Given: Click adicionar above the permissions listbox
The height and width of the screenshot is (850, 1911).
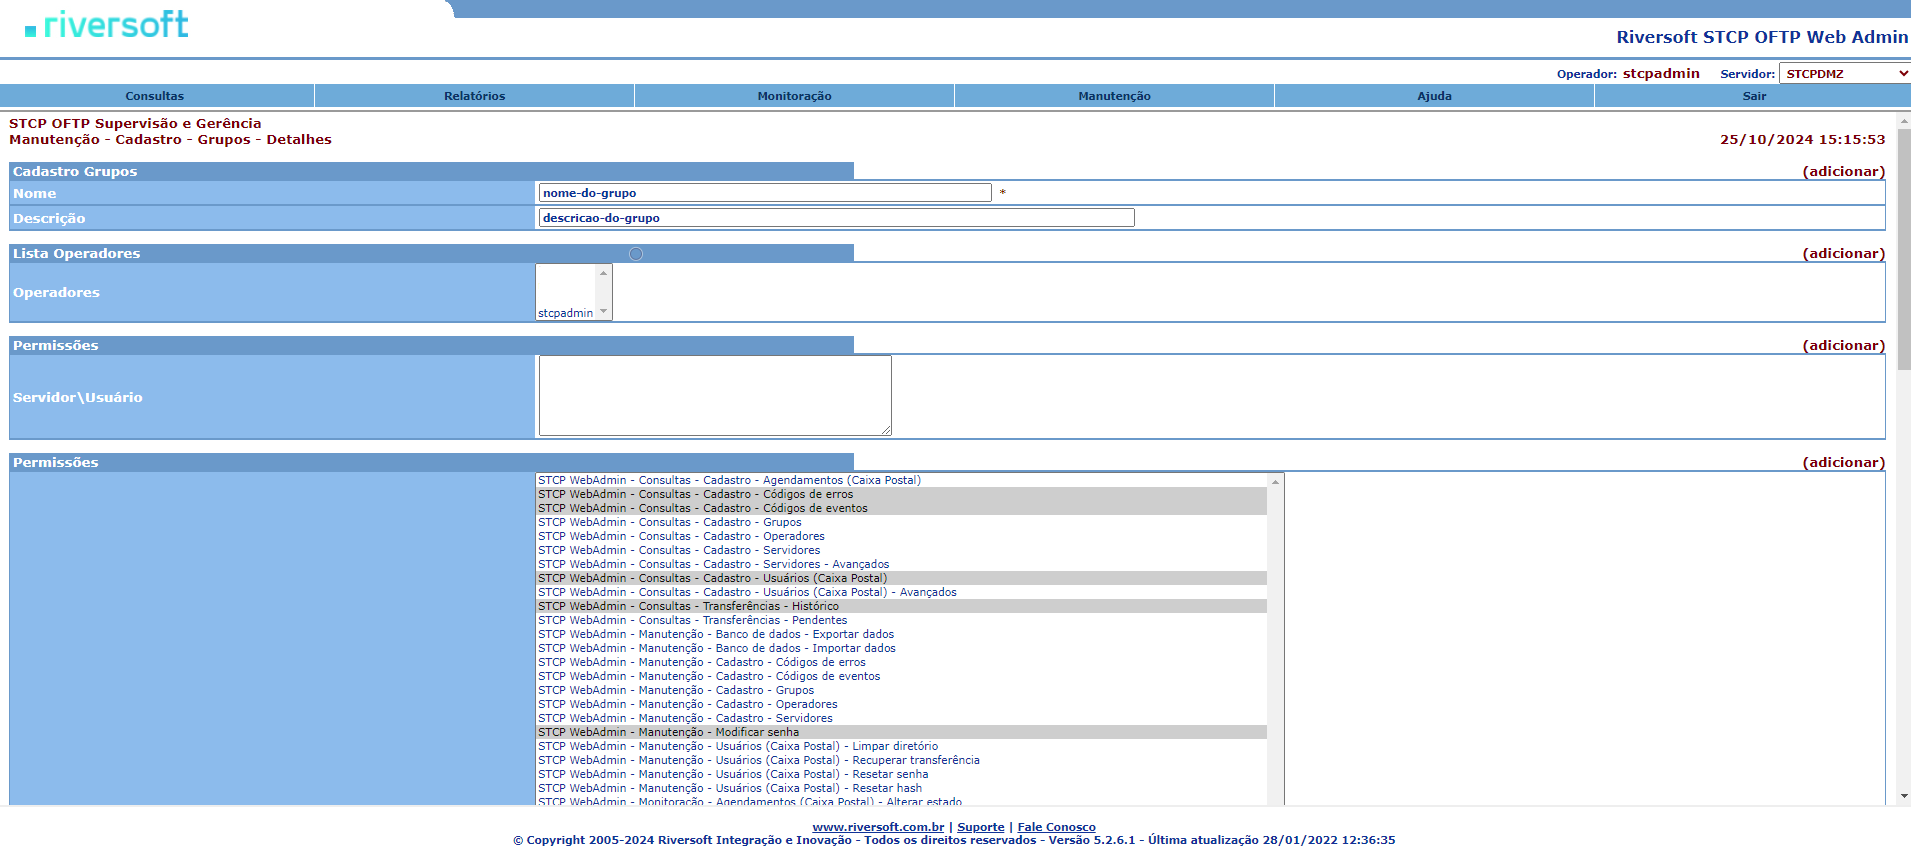Looking at the screenshot, I should (1843, 462).
